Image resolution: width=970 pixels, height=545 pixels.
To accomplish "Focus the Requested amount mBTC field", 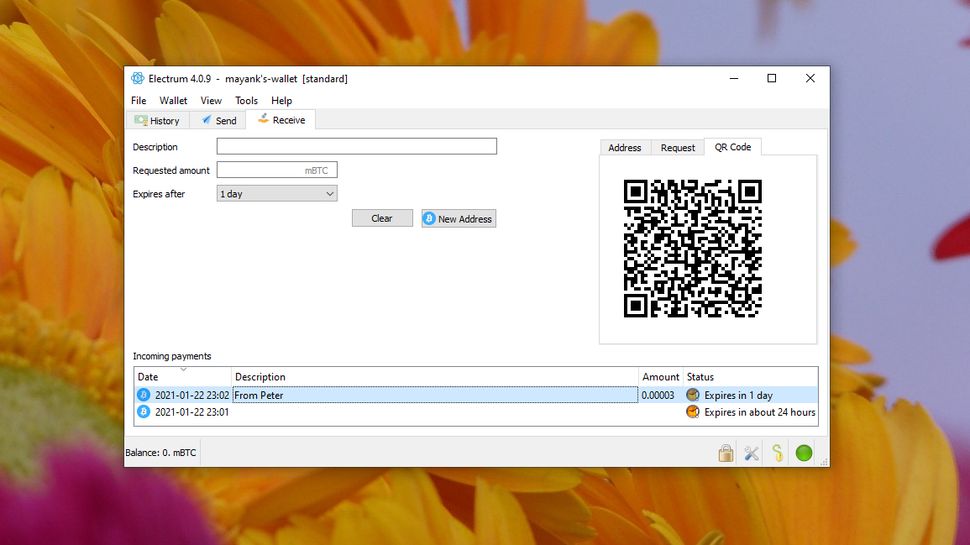I will pos(277,170).
